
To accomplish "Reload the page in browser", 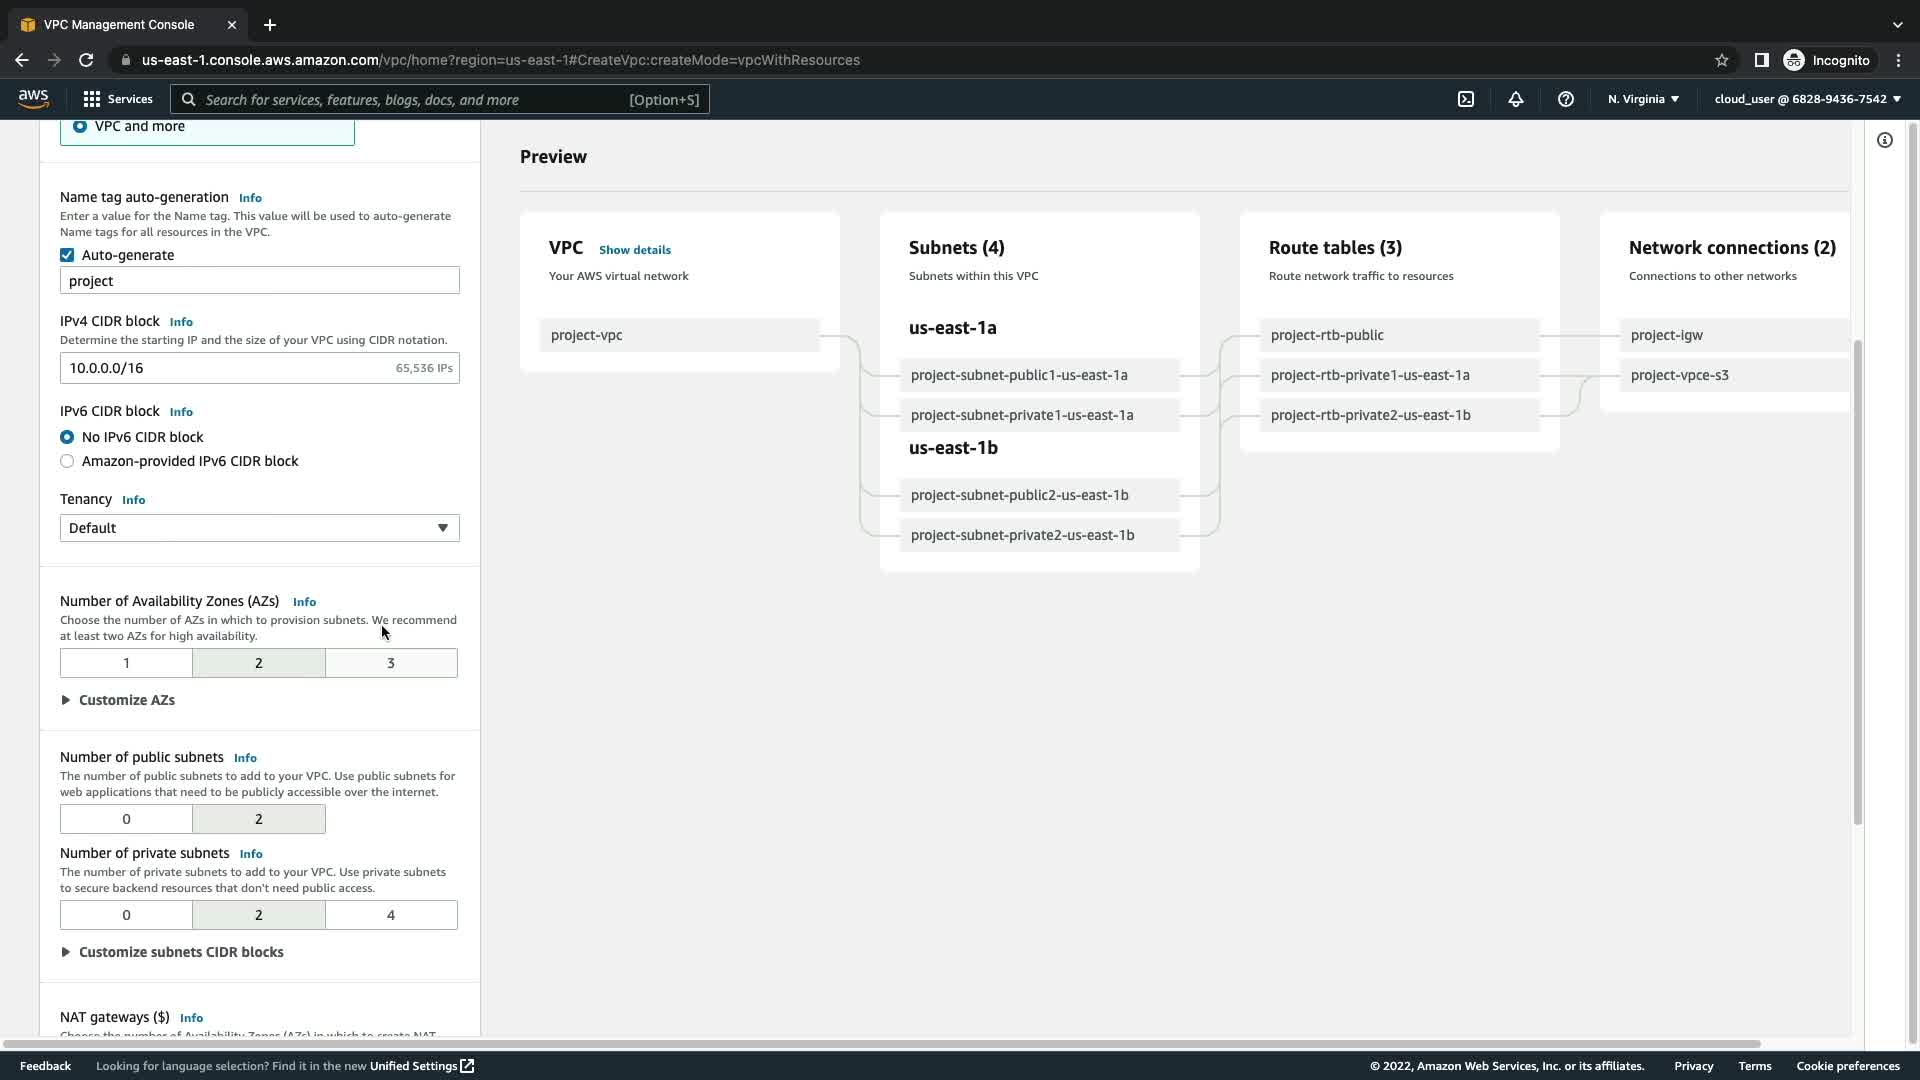I will (x=86, y=60).
